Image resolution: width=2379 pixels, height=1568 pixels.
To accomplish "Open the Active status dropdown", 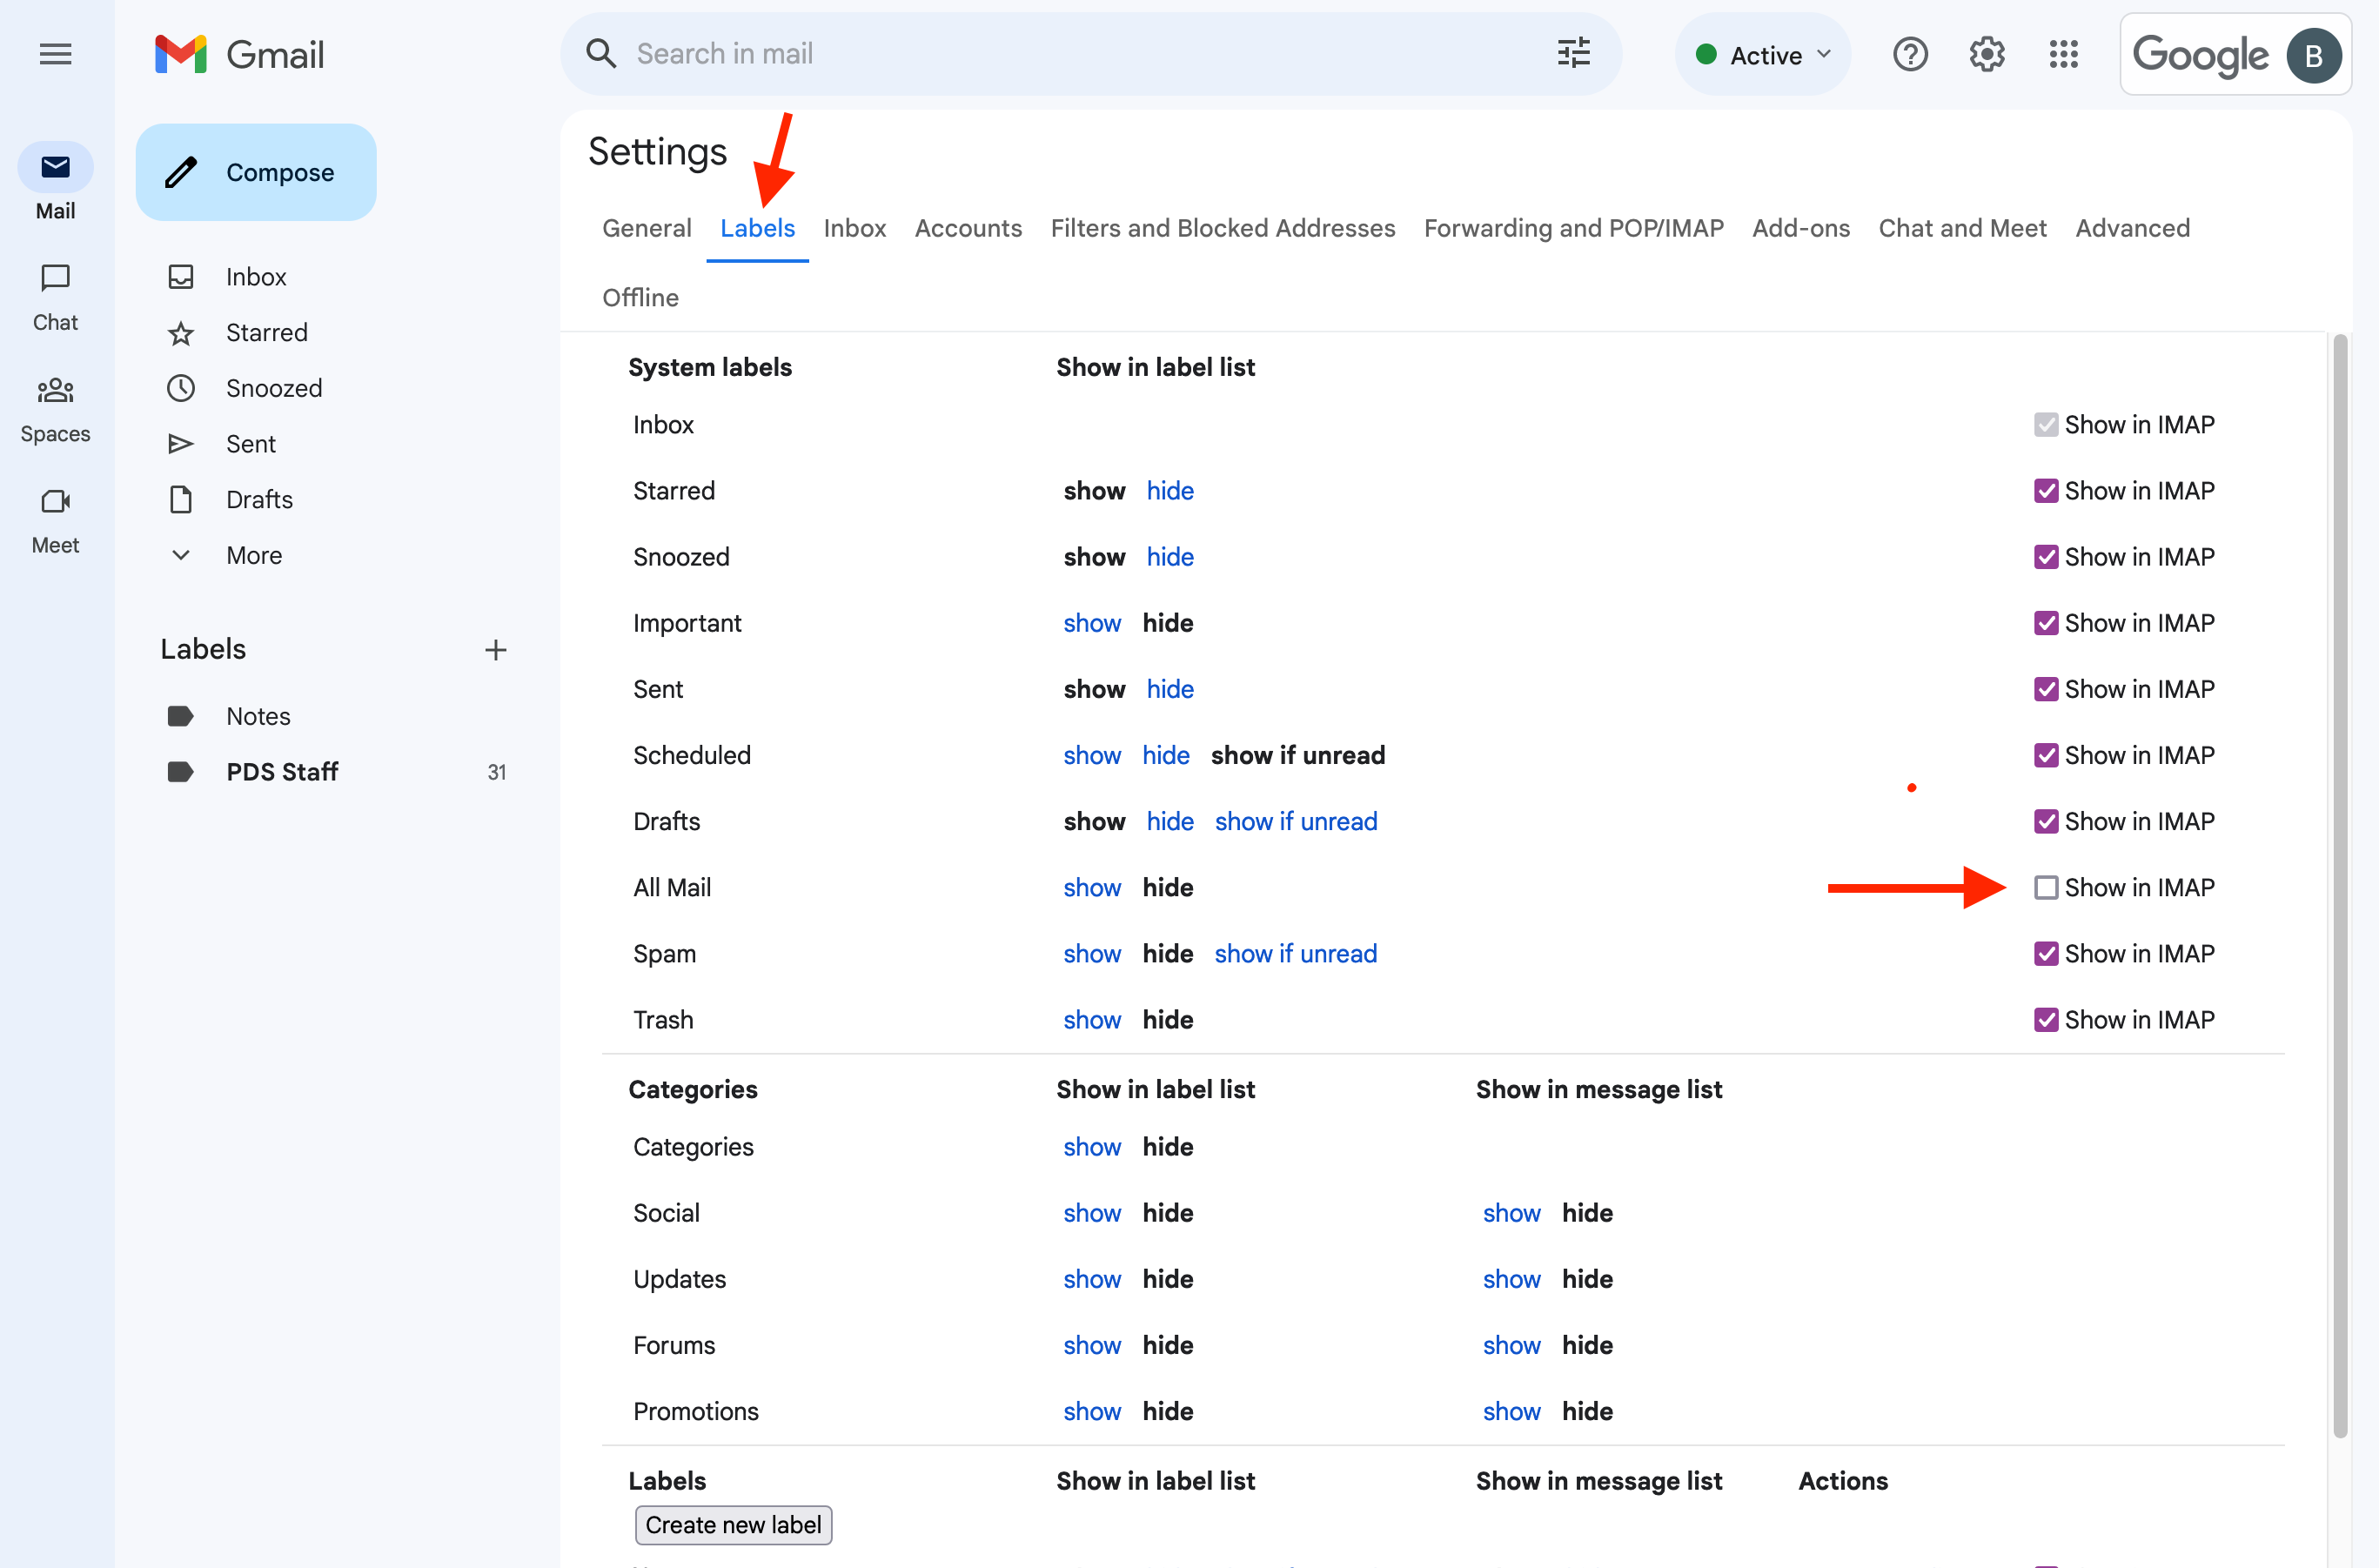I will [1763, 55].
